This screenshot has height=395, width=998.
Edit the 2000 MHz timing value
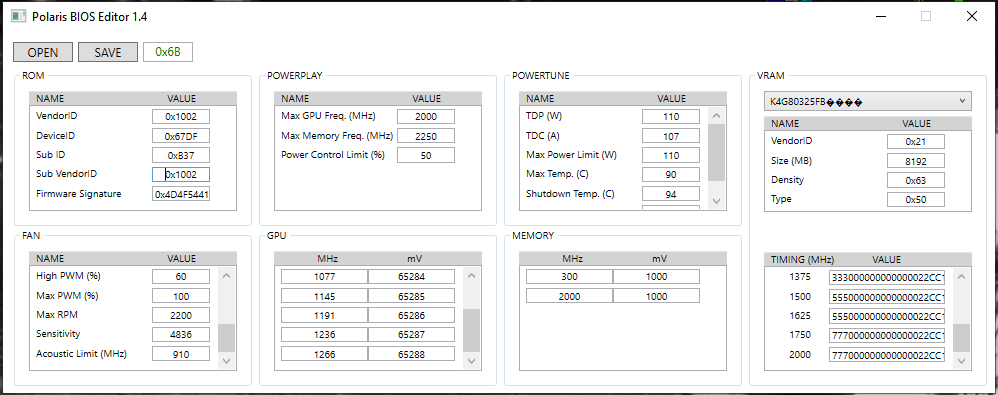(x=887, y=355)
